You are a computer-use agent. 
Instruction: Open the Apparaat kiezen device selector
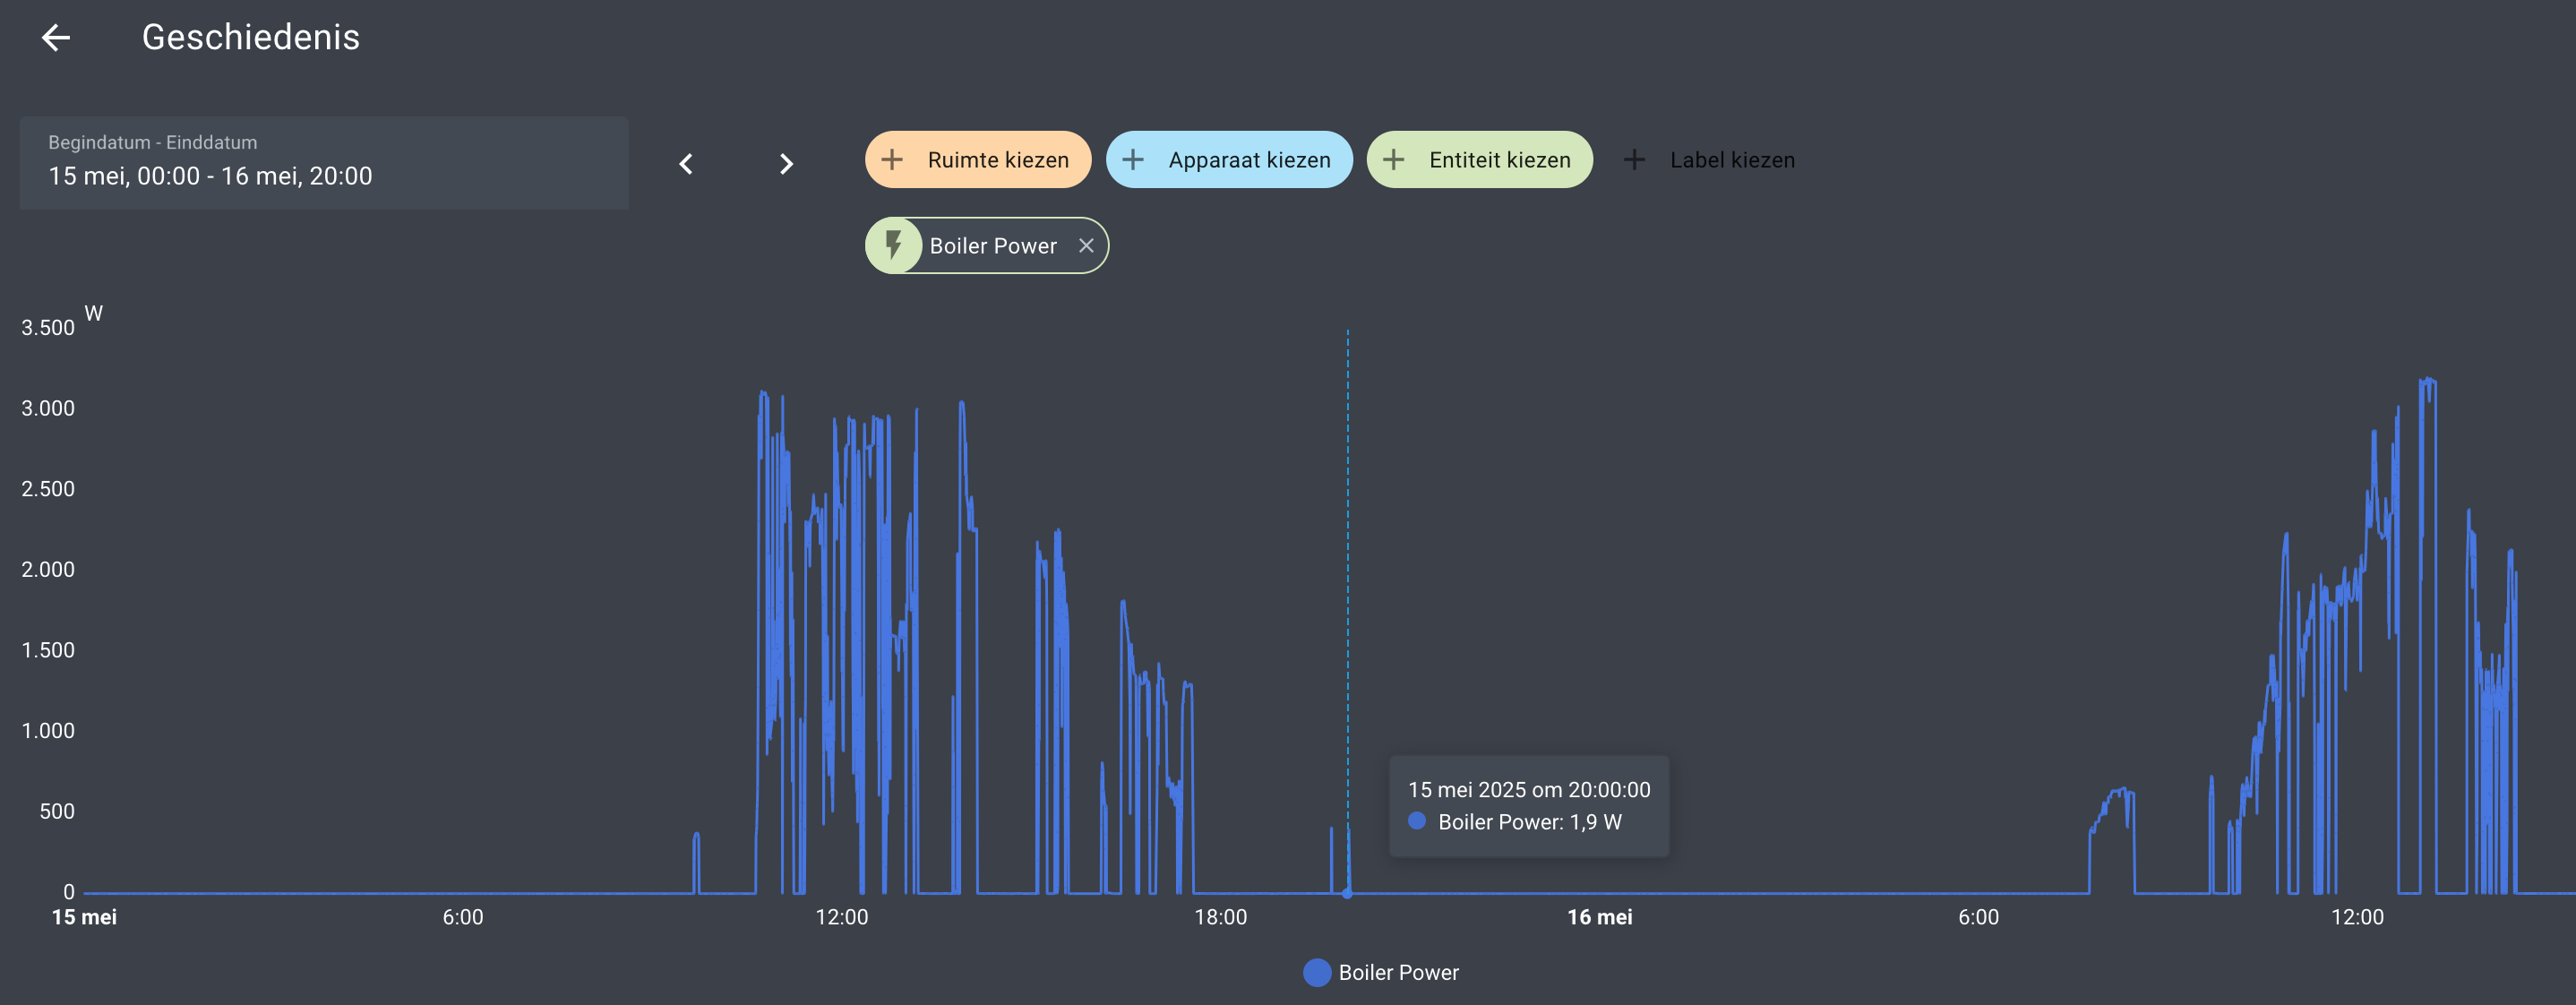click(x=1249, y=160)
